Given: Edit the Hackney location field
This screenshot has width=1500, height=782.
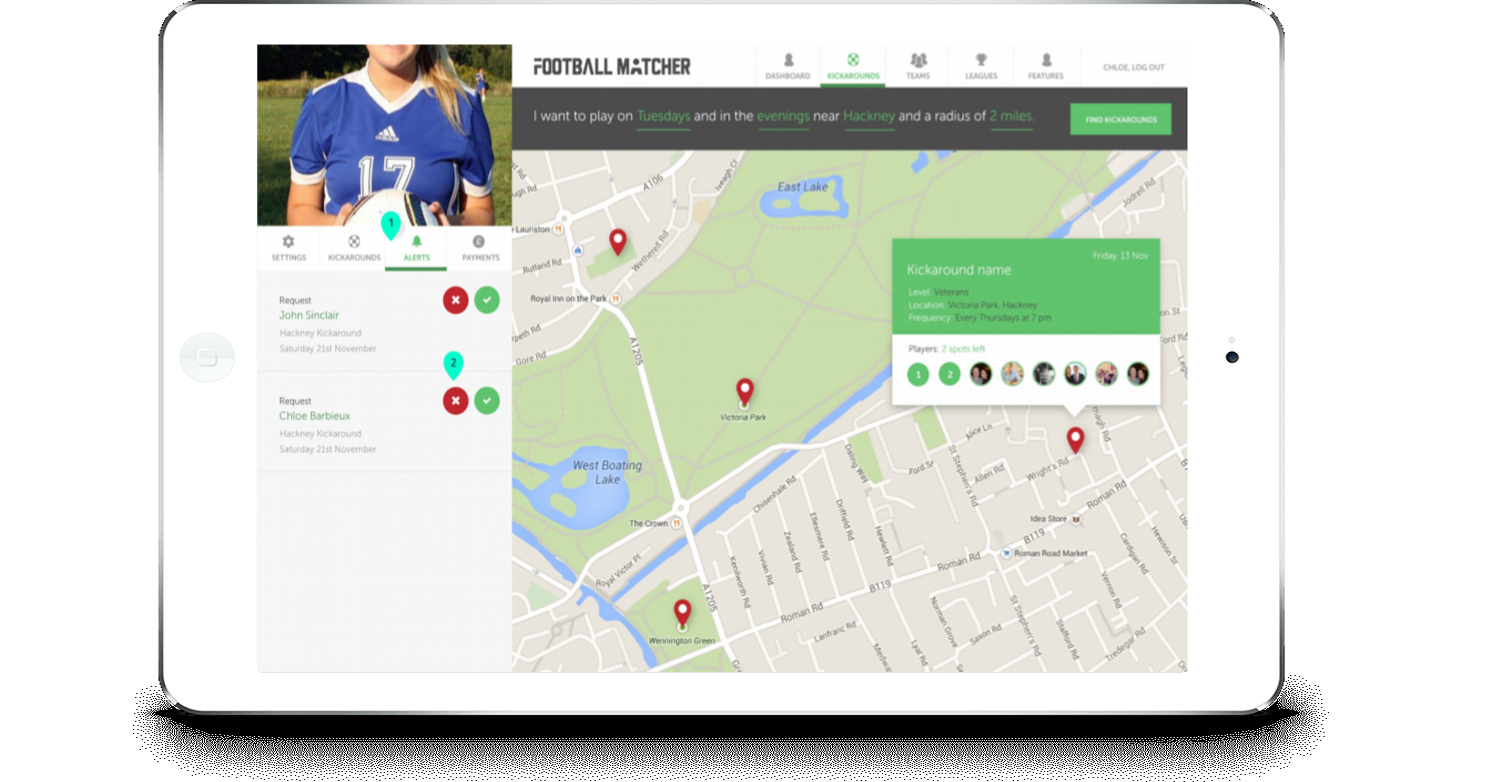Looking at the screenshot, I should coord(868,117).
